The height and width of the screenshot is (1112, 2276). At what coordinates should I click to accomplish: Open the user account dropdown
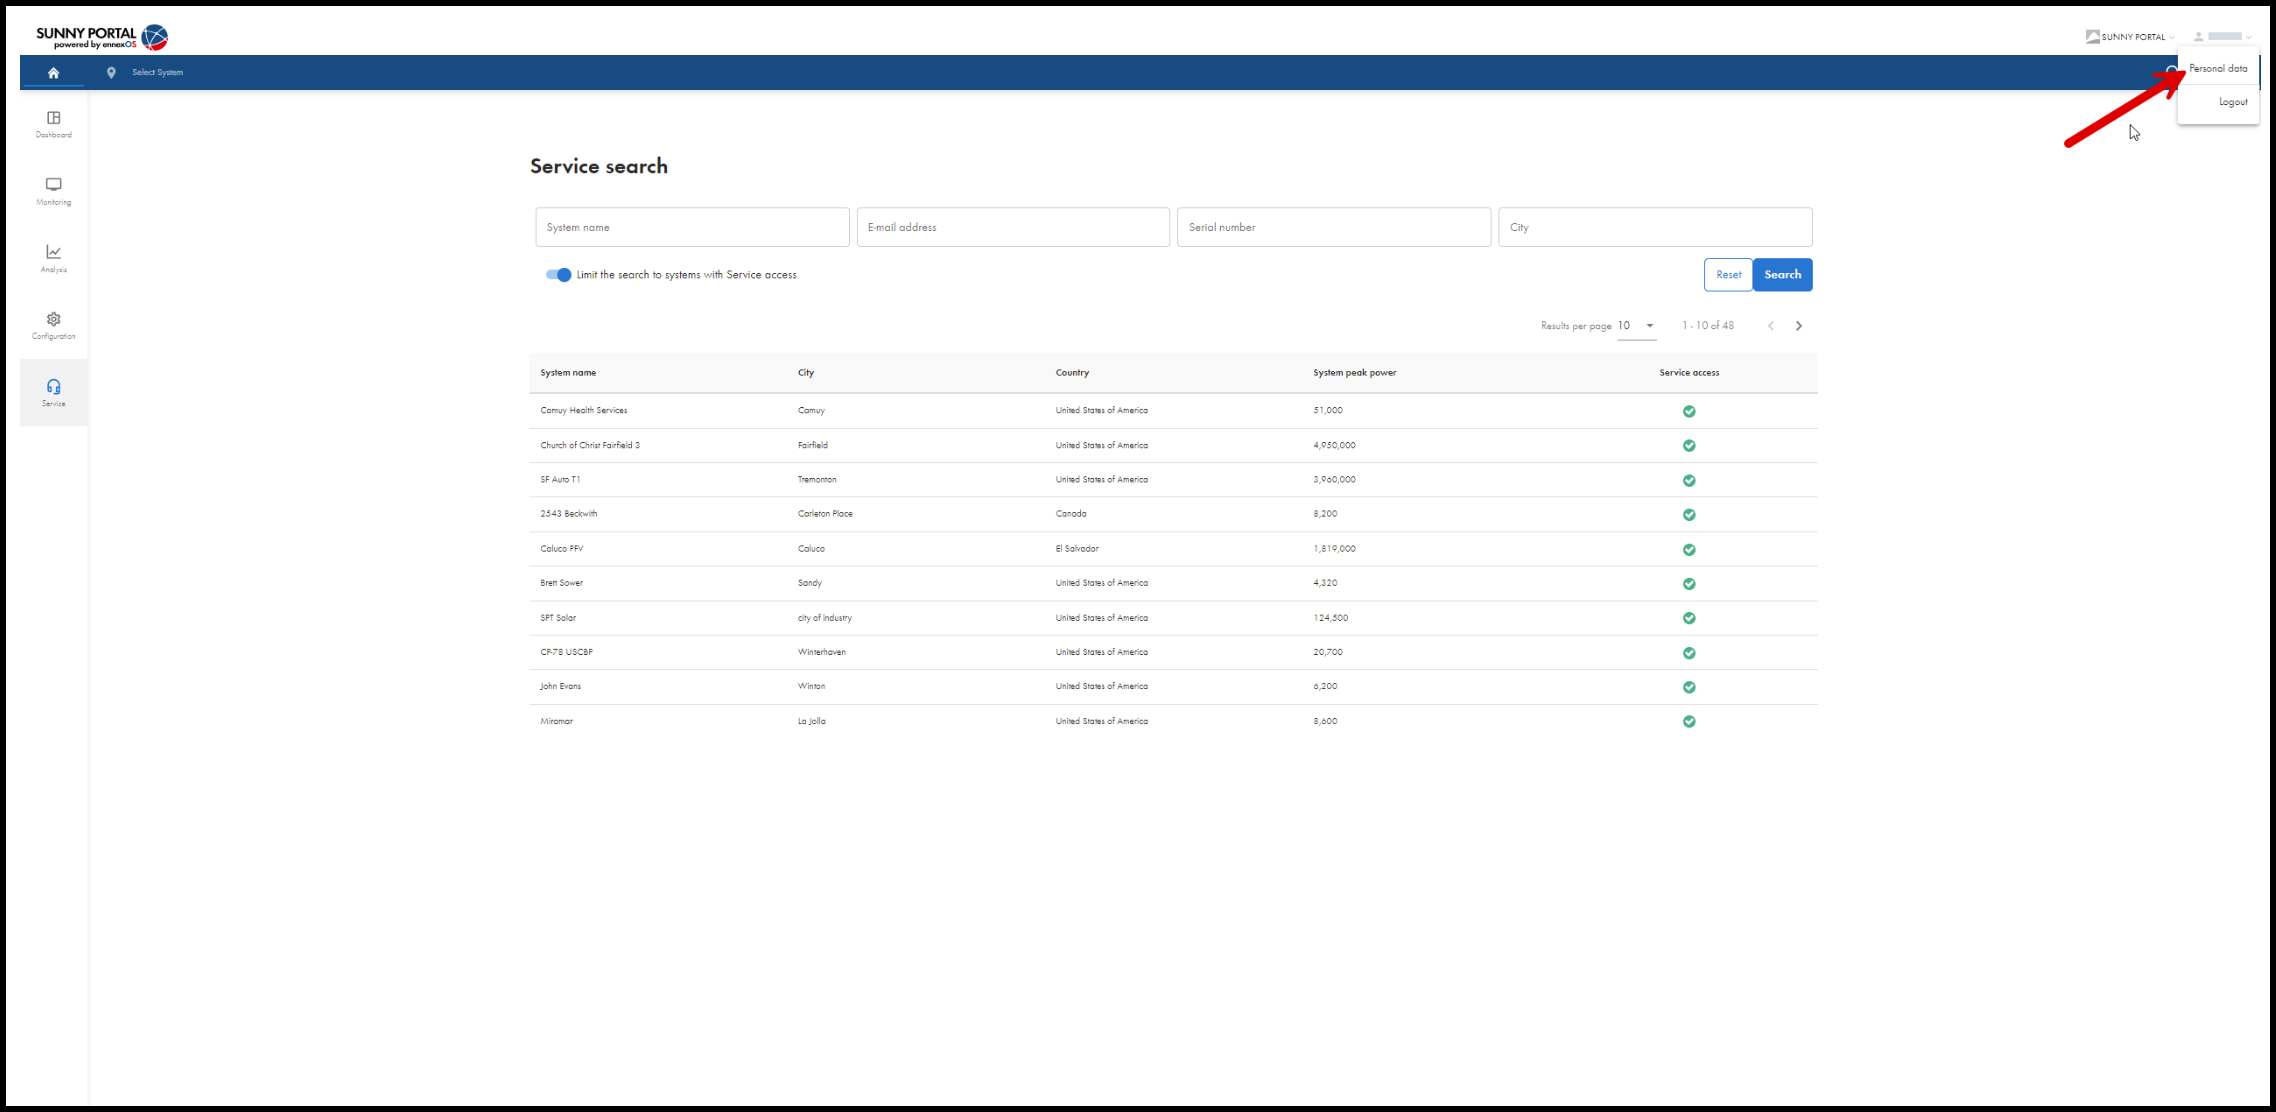(2224, 36)
